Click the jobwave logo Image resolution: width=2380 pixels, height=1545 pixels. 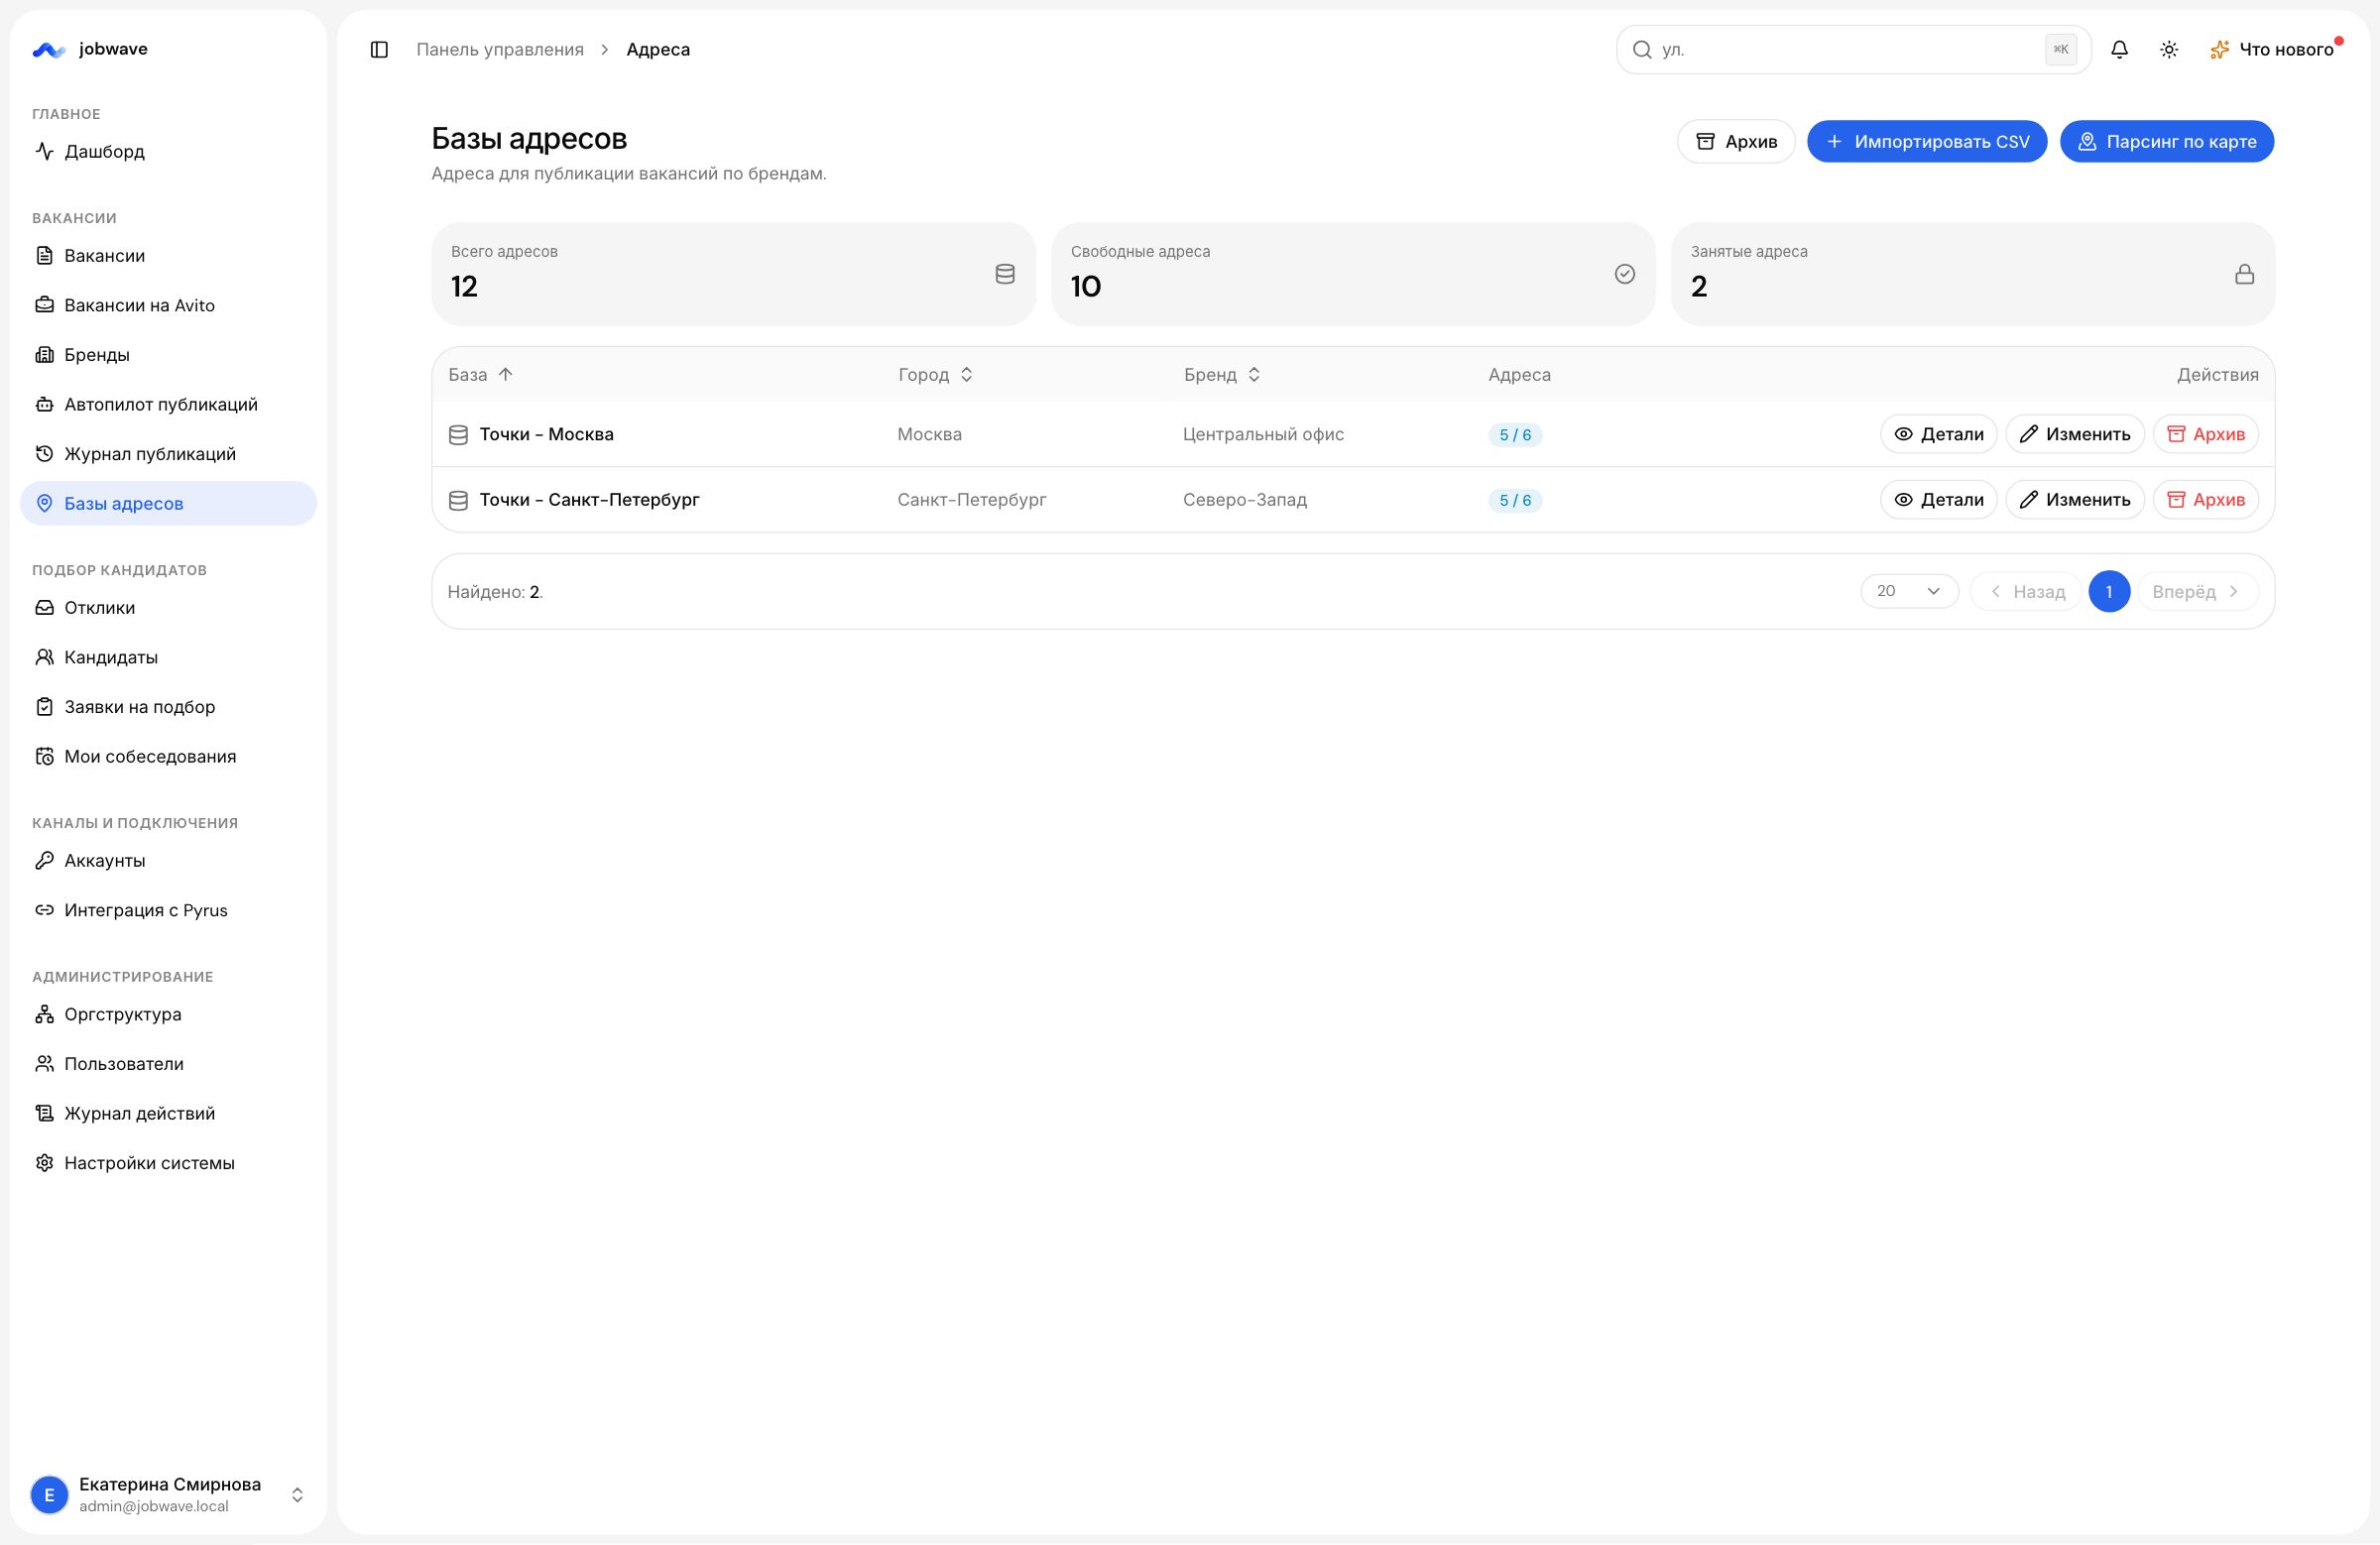pyautogui.click(x=90, y=49)
